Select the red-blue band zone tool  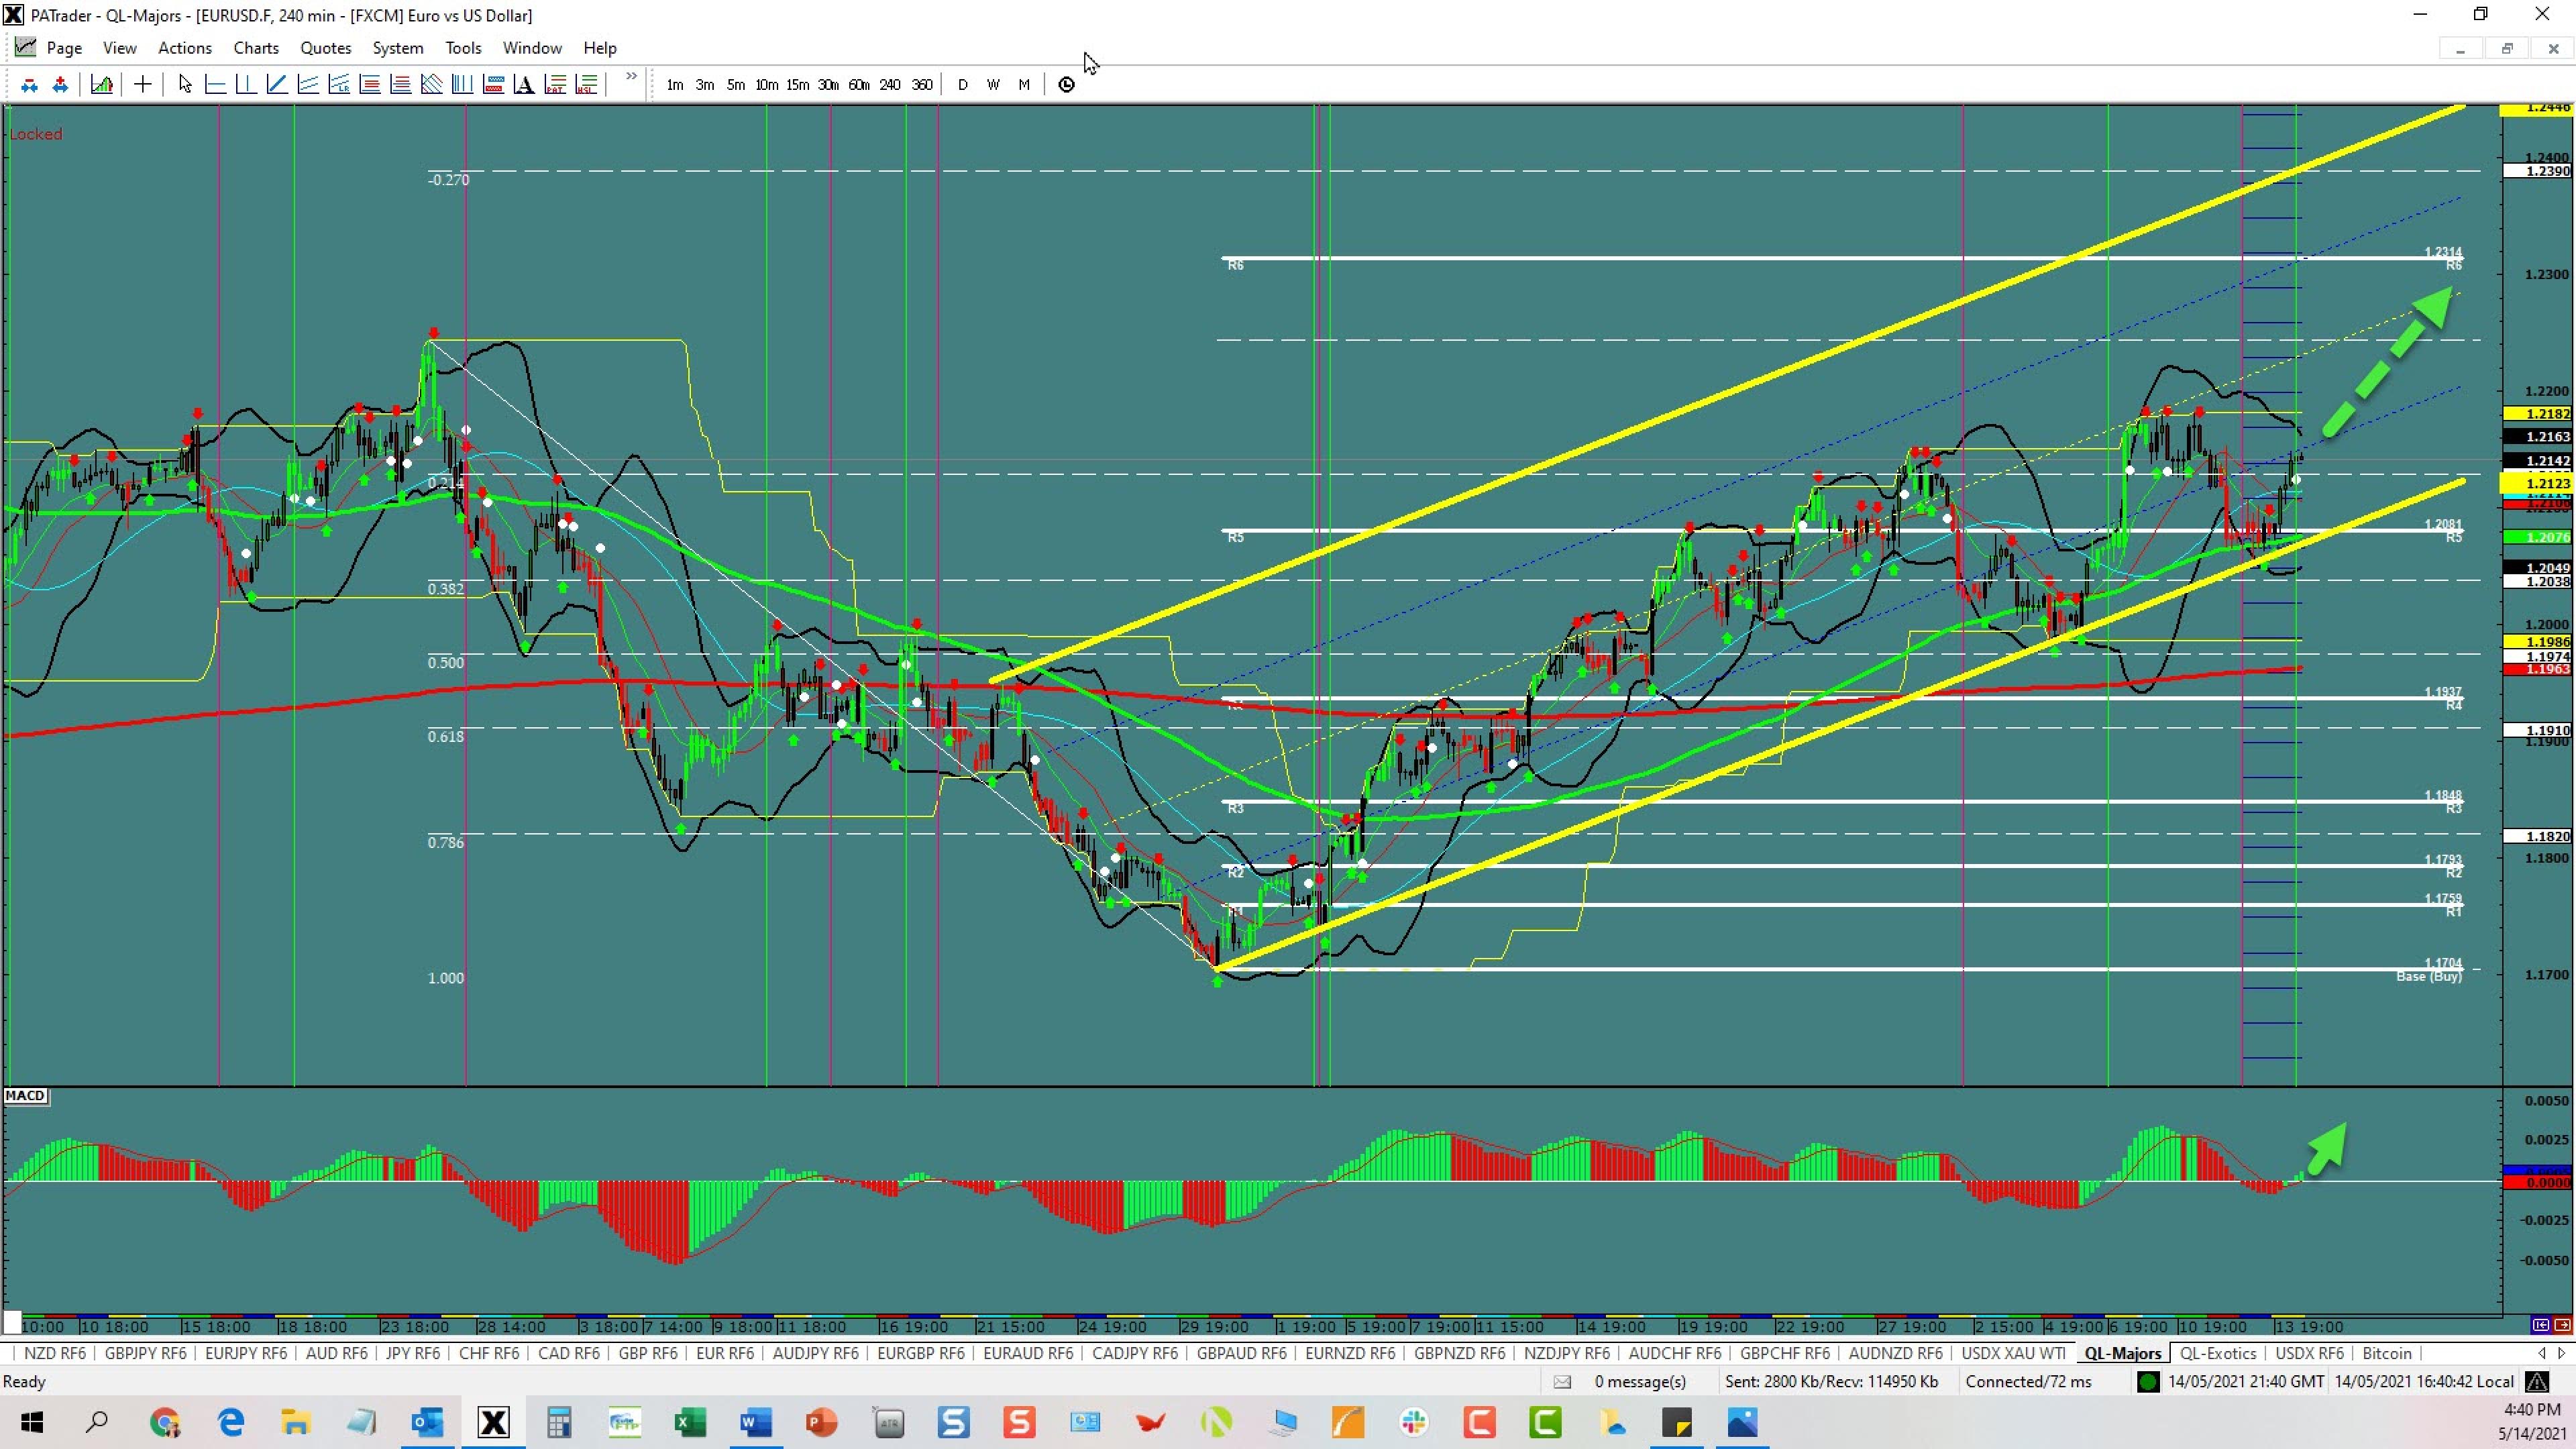tap(493, 85)
